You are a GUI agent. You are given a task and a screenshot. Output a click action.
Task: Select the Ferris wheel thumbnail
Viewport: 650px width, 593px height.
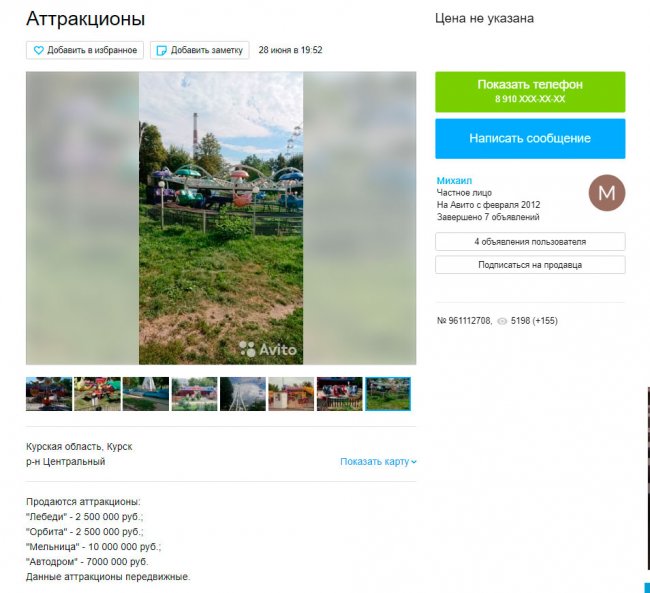pyautogui.click(x=243, y=394)
